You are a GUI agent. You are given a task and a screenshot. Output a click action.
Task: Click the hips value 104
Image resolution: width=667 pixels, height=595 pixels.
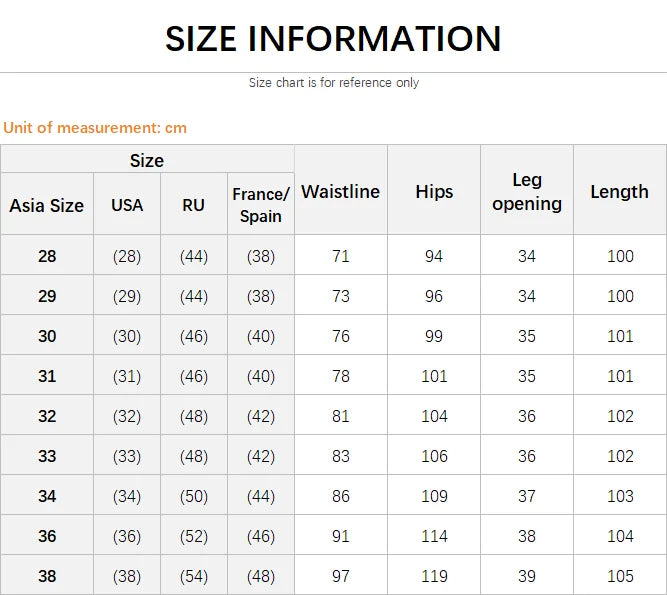coord(434,416)
